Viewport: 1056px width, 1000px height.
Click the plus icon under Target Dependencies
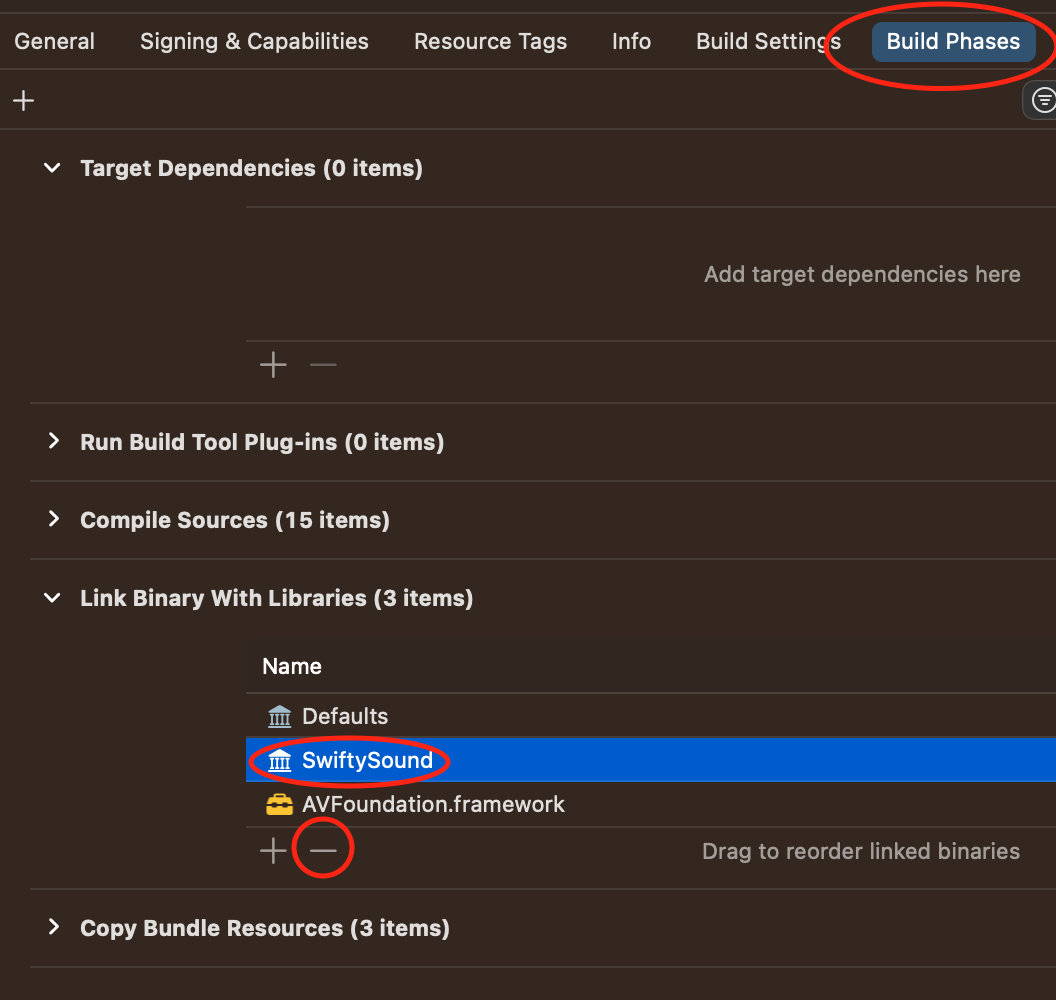point(272,364)
